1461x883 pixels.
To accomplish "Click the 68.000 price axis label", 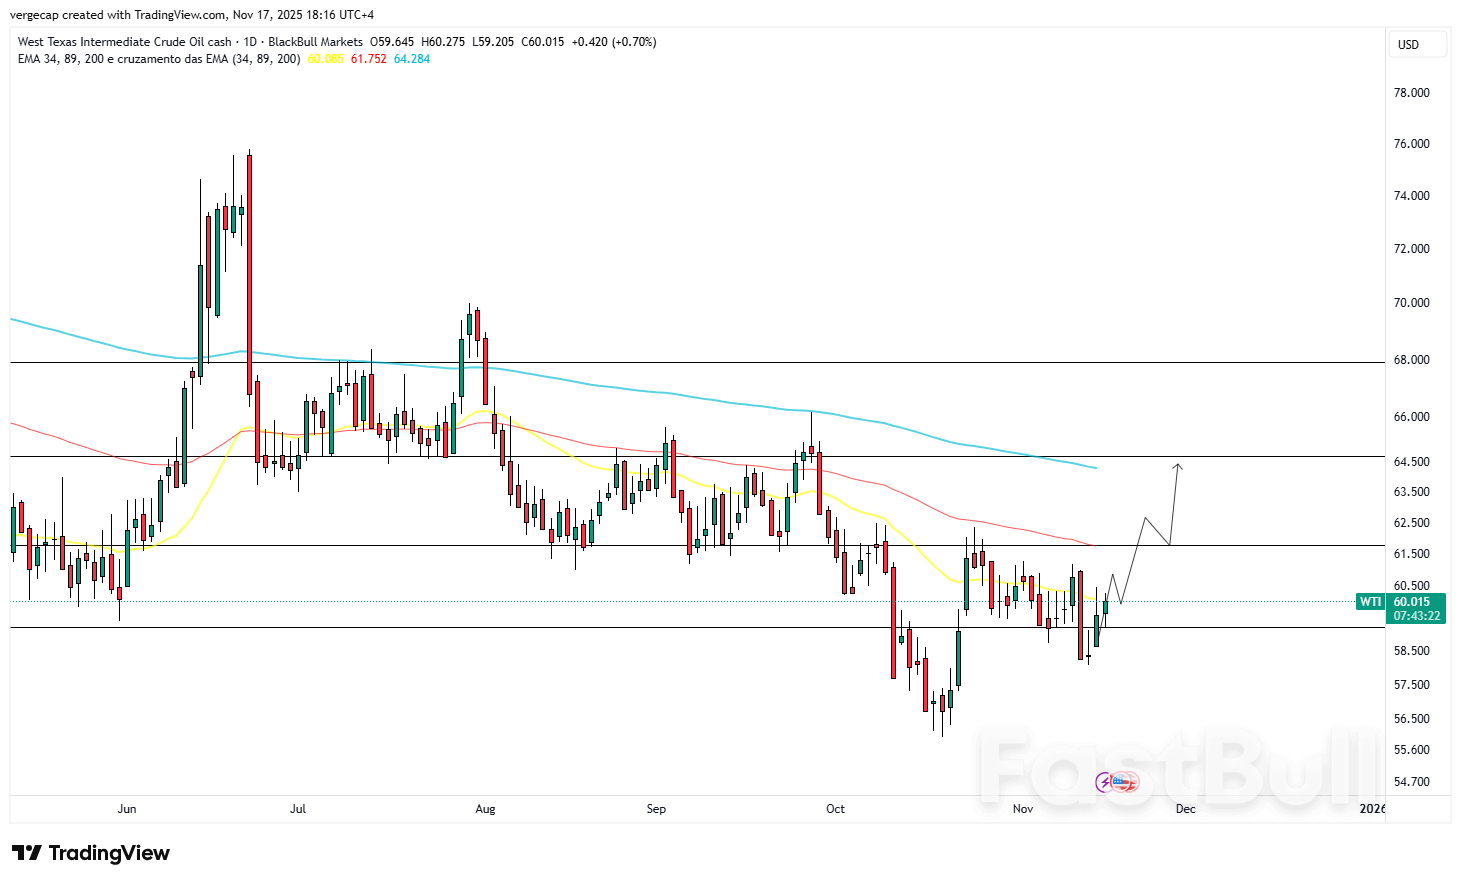I will 1411,360.
